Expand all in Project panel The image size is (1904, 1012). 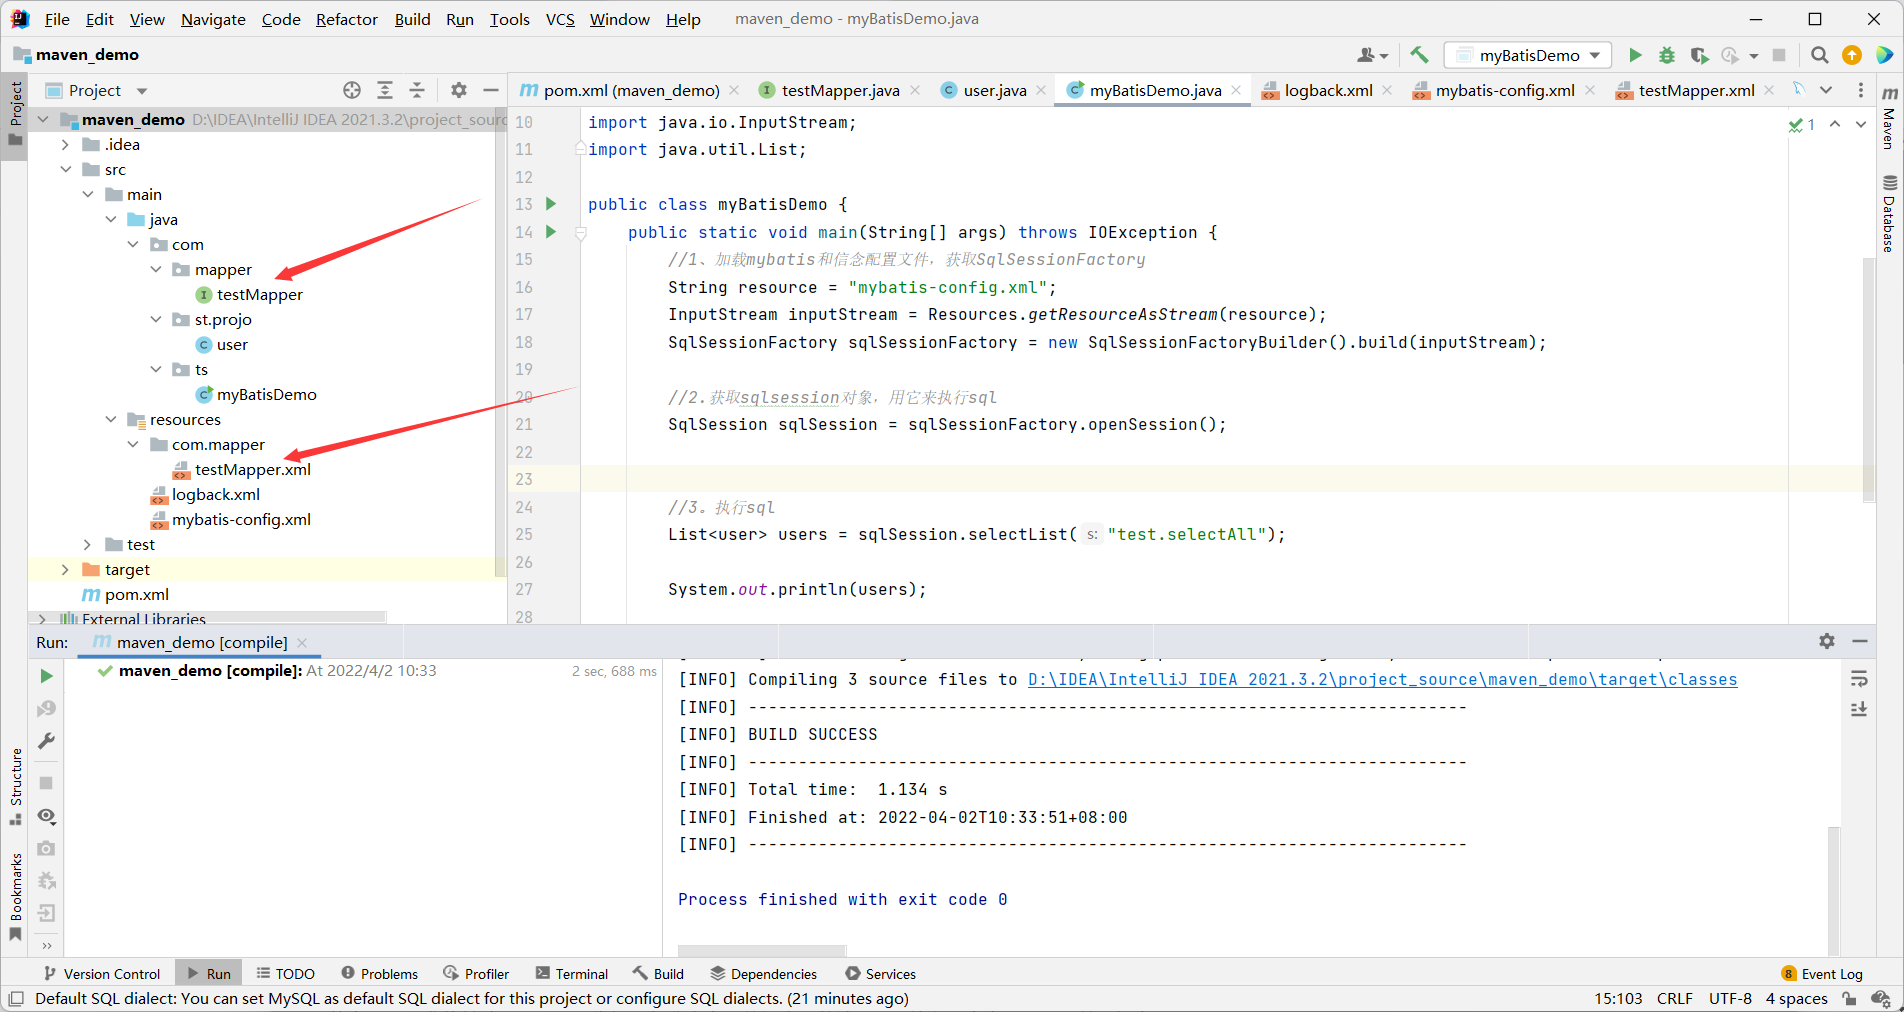[x=385, y=90]
